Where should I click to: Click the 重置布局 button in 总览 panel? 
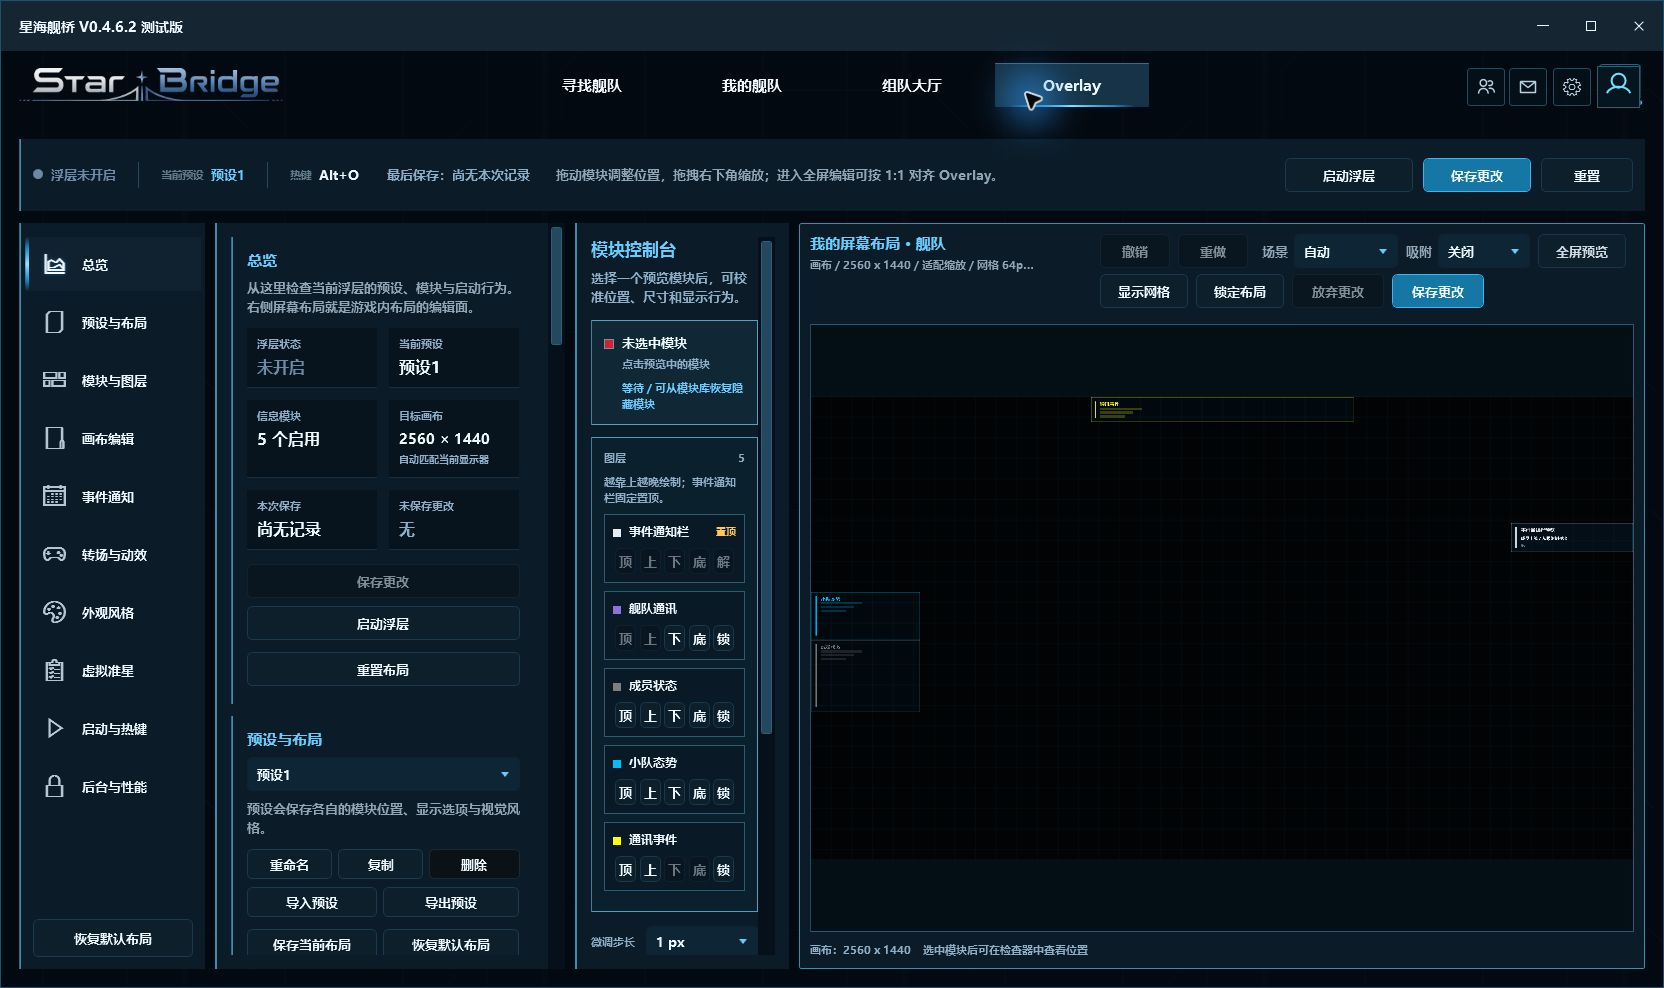[x=383, y=669]
